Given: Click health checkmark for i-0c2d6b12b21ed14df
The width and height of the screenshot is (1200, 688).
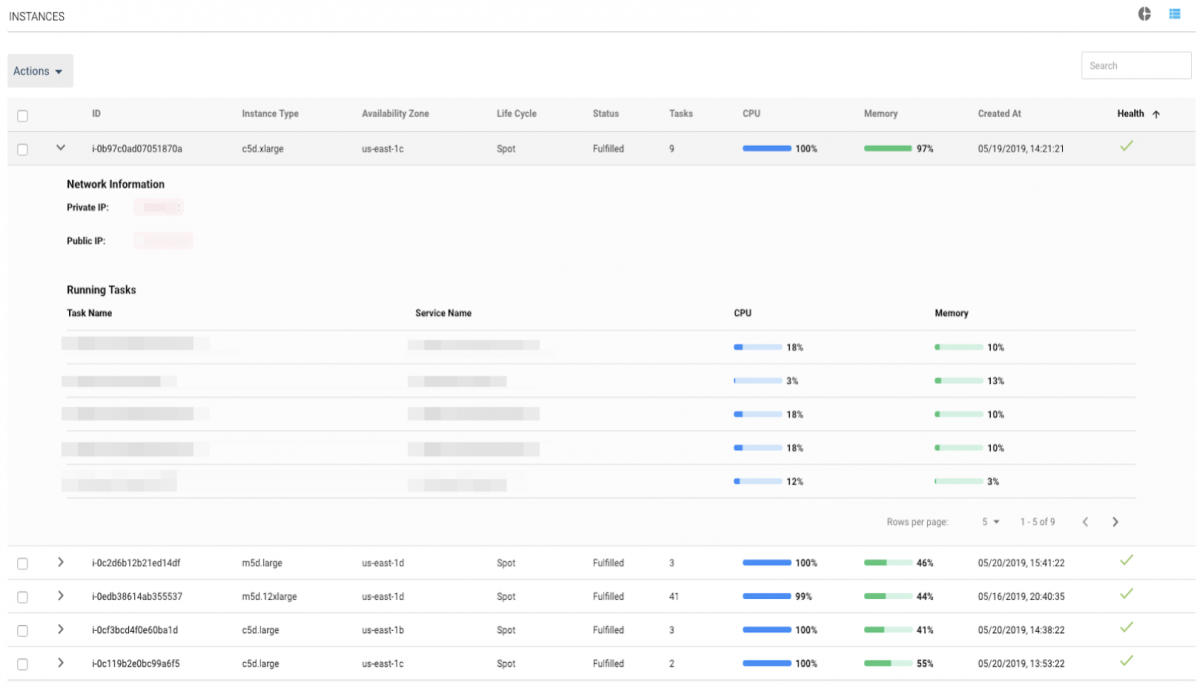Looking at the screenshot, I should coord(1126,561).
